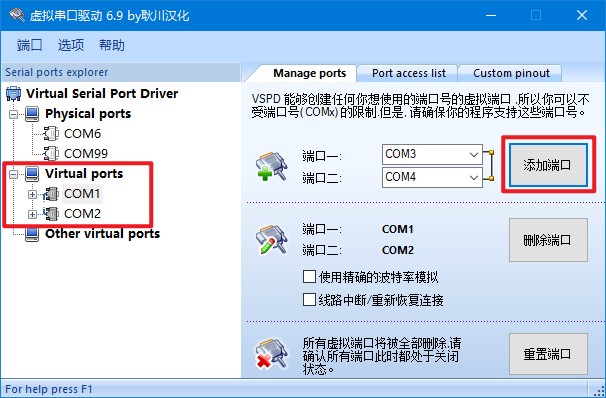Expand the COM2 virtual port node

click(32, 214)
